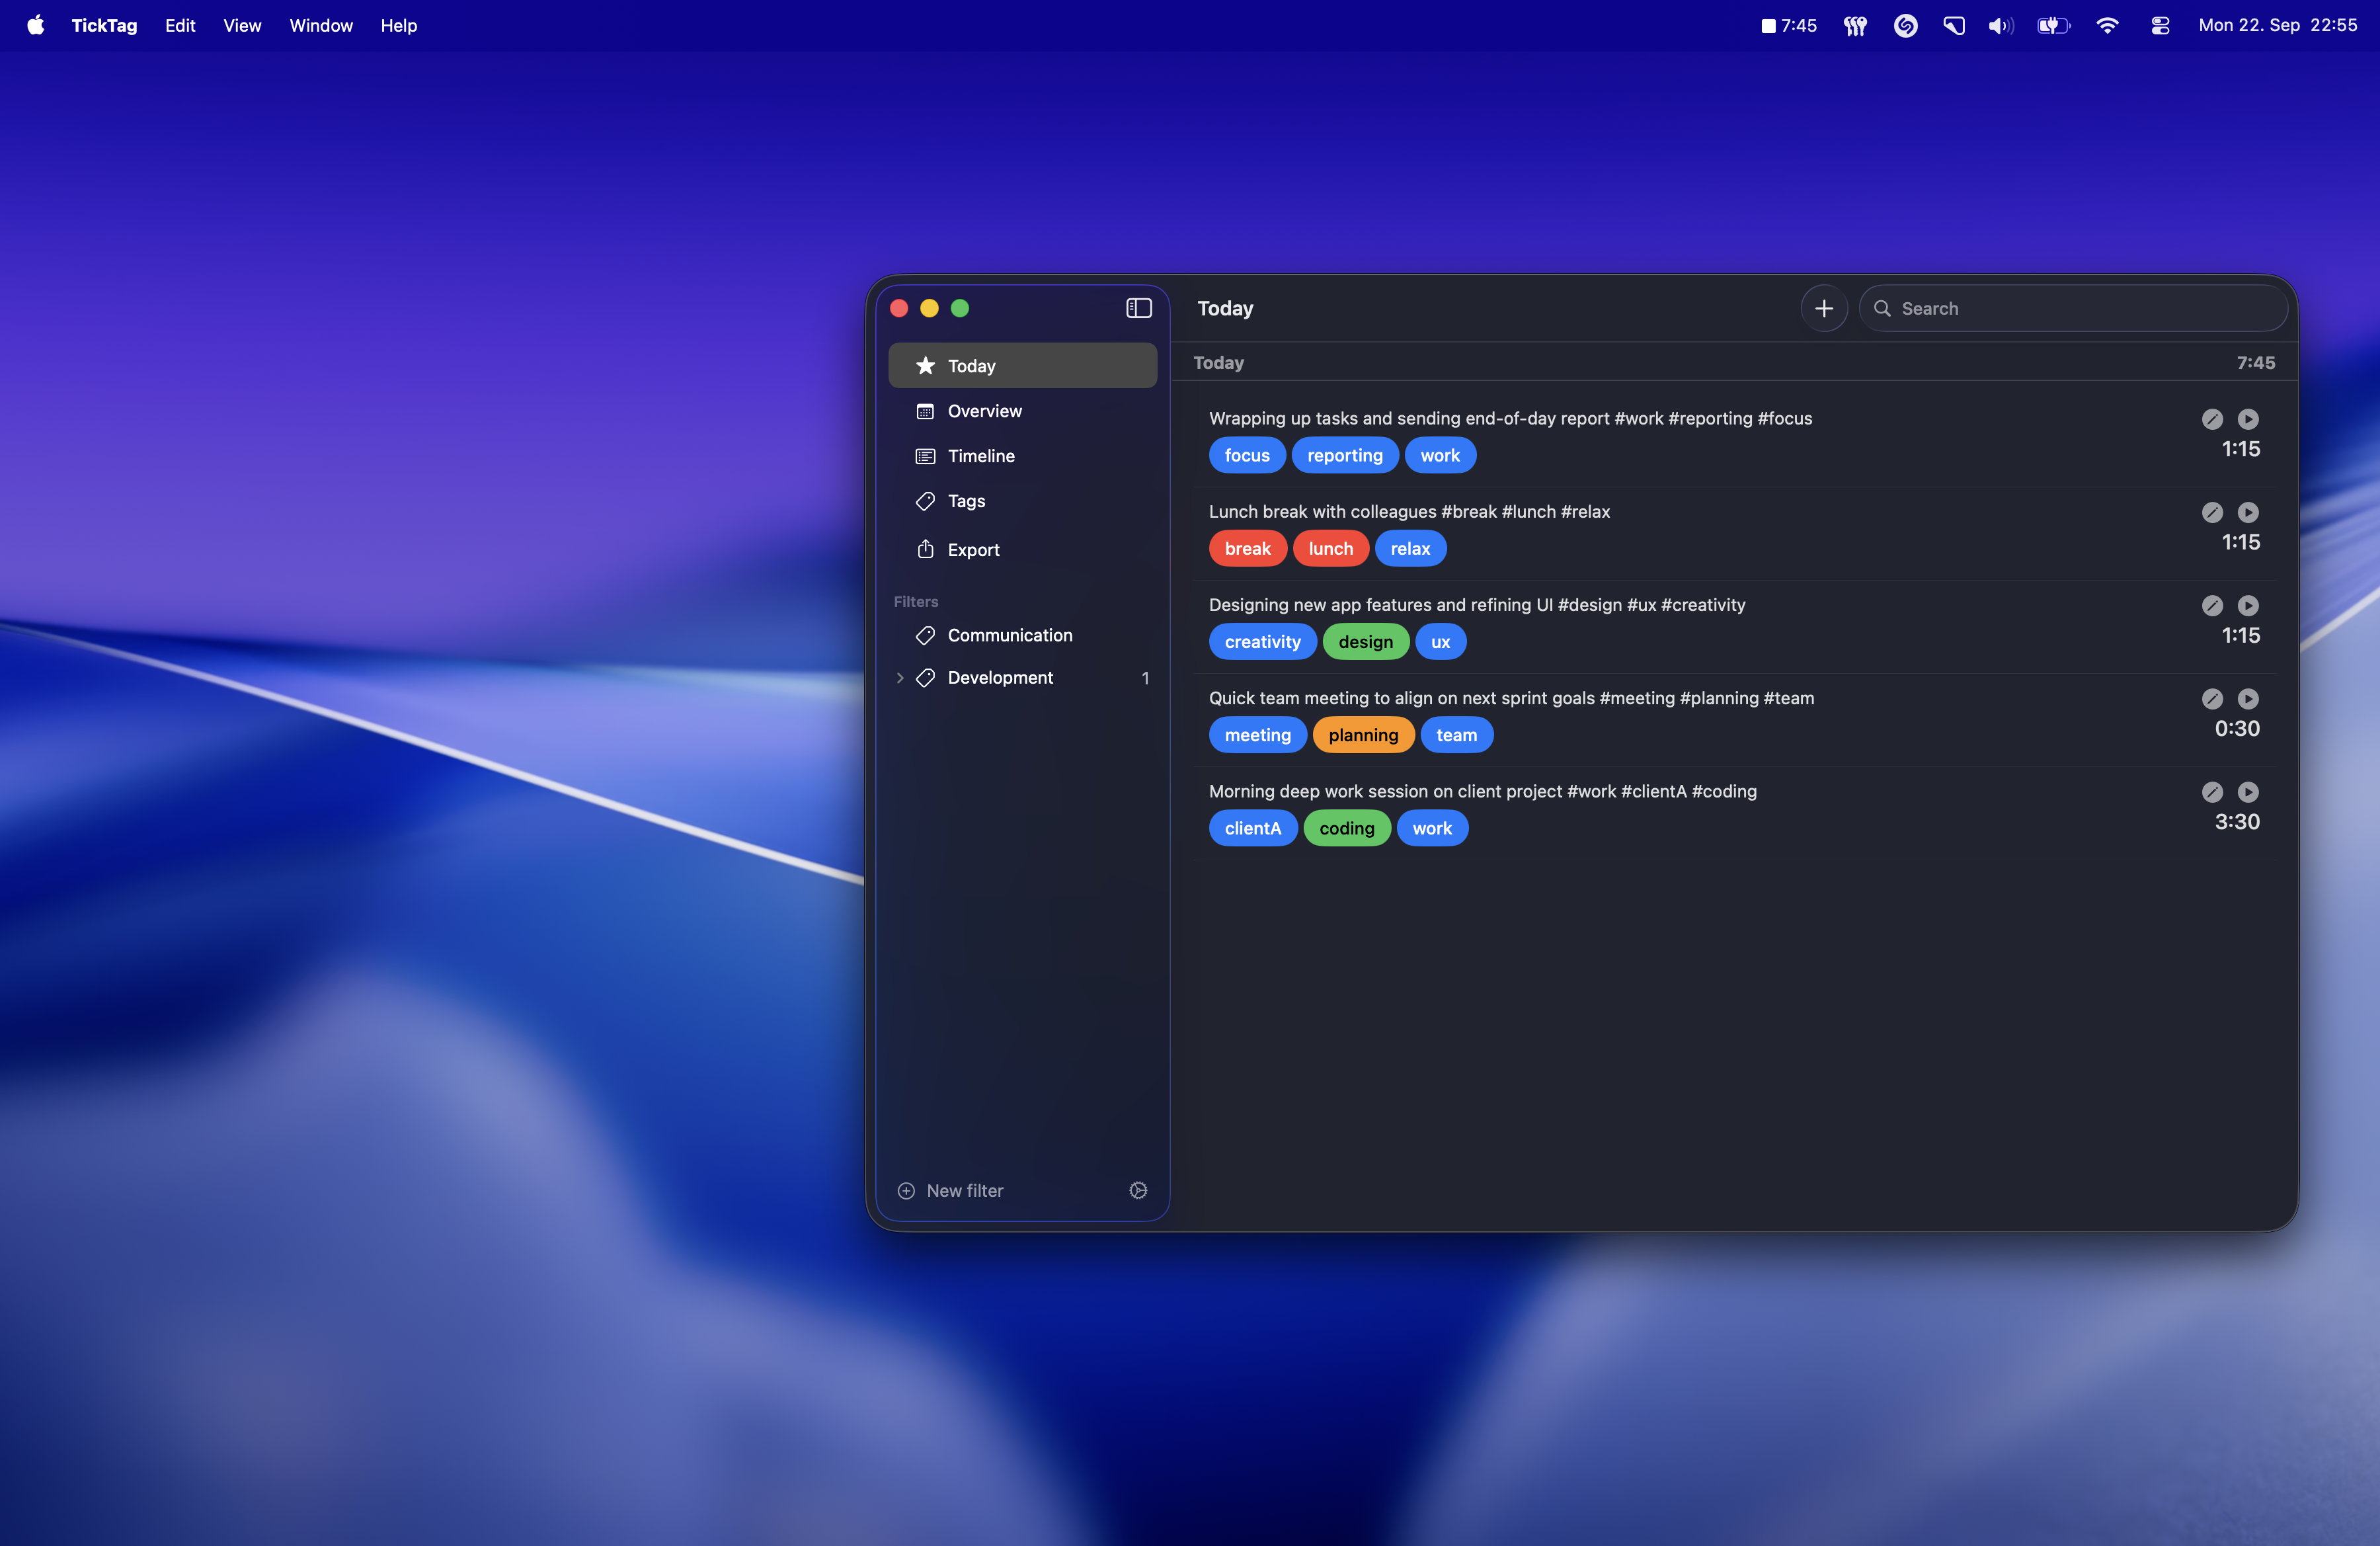Edit the Quick team meeting entry

tap(2211, 699)
